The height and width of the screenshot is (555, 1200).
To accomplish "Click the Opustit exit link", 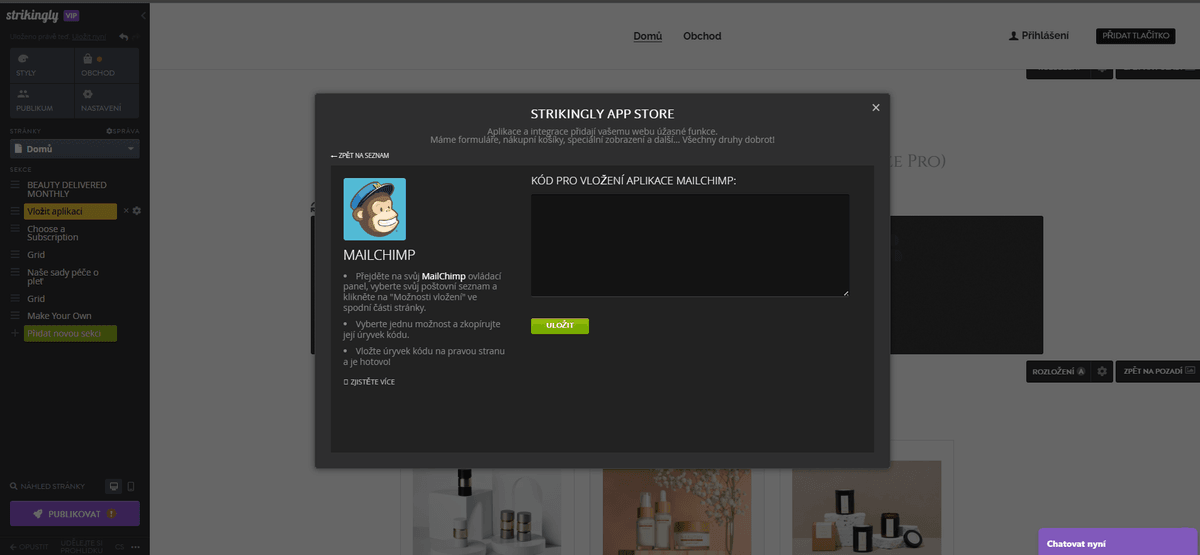I will [x=27, y=547].
